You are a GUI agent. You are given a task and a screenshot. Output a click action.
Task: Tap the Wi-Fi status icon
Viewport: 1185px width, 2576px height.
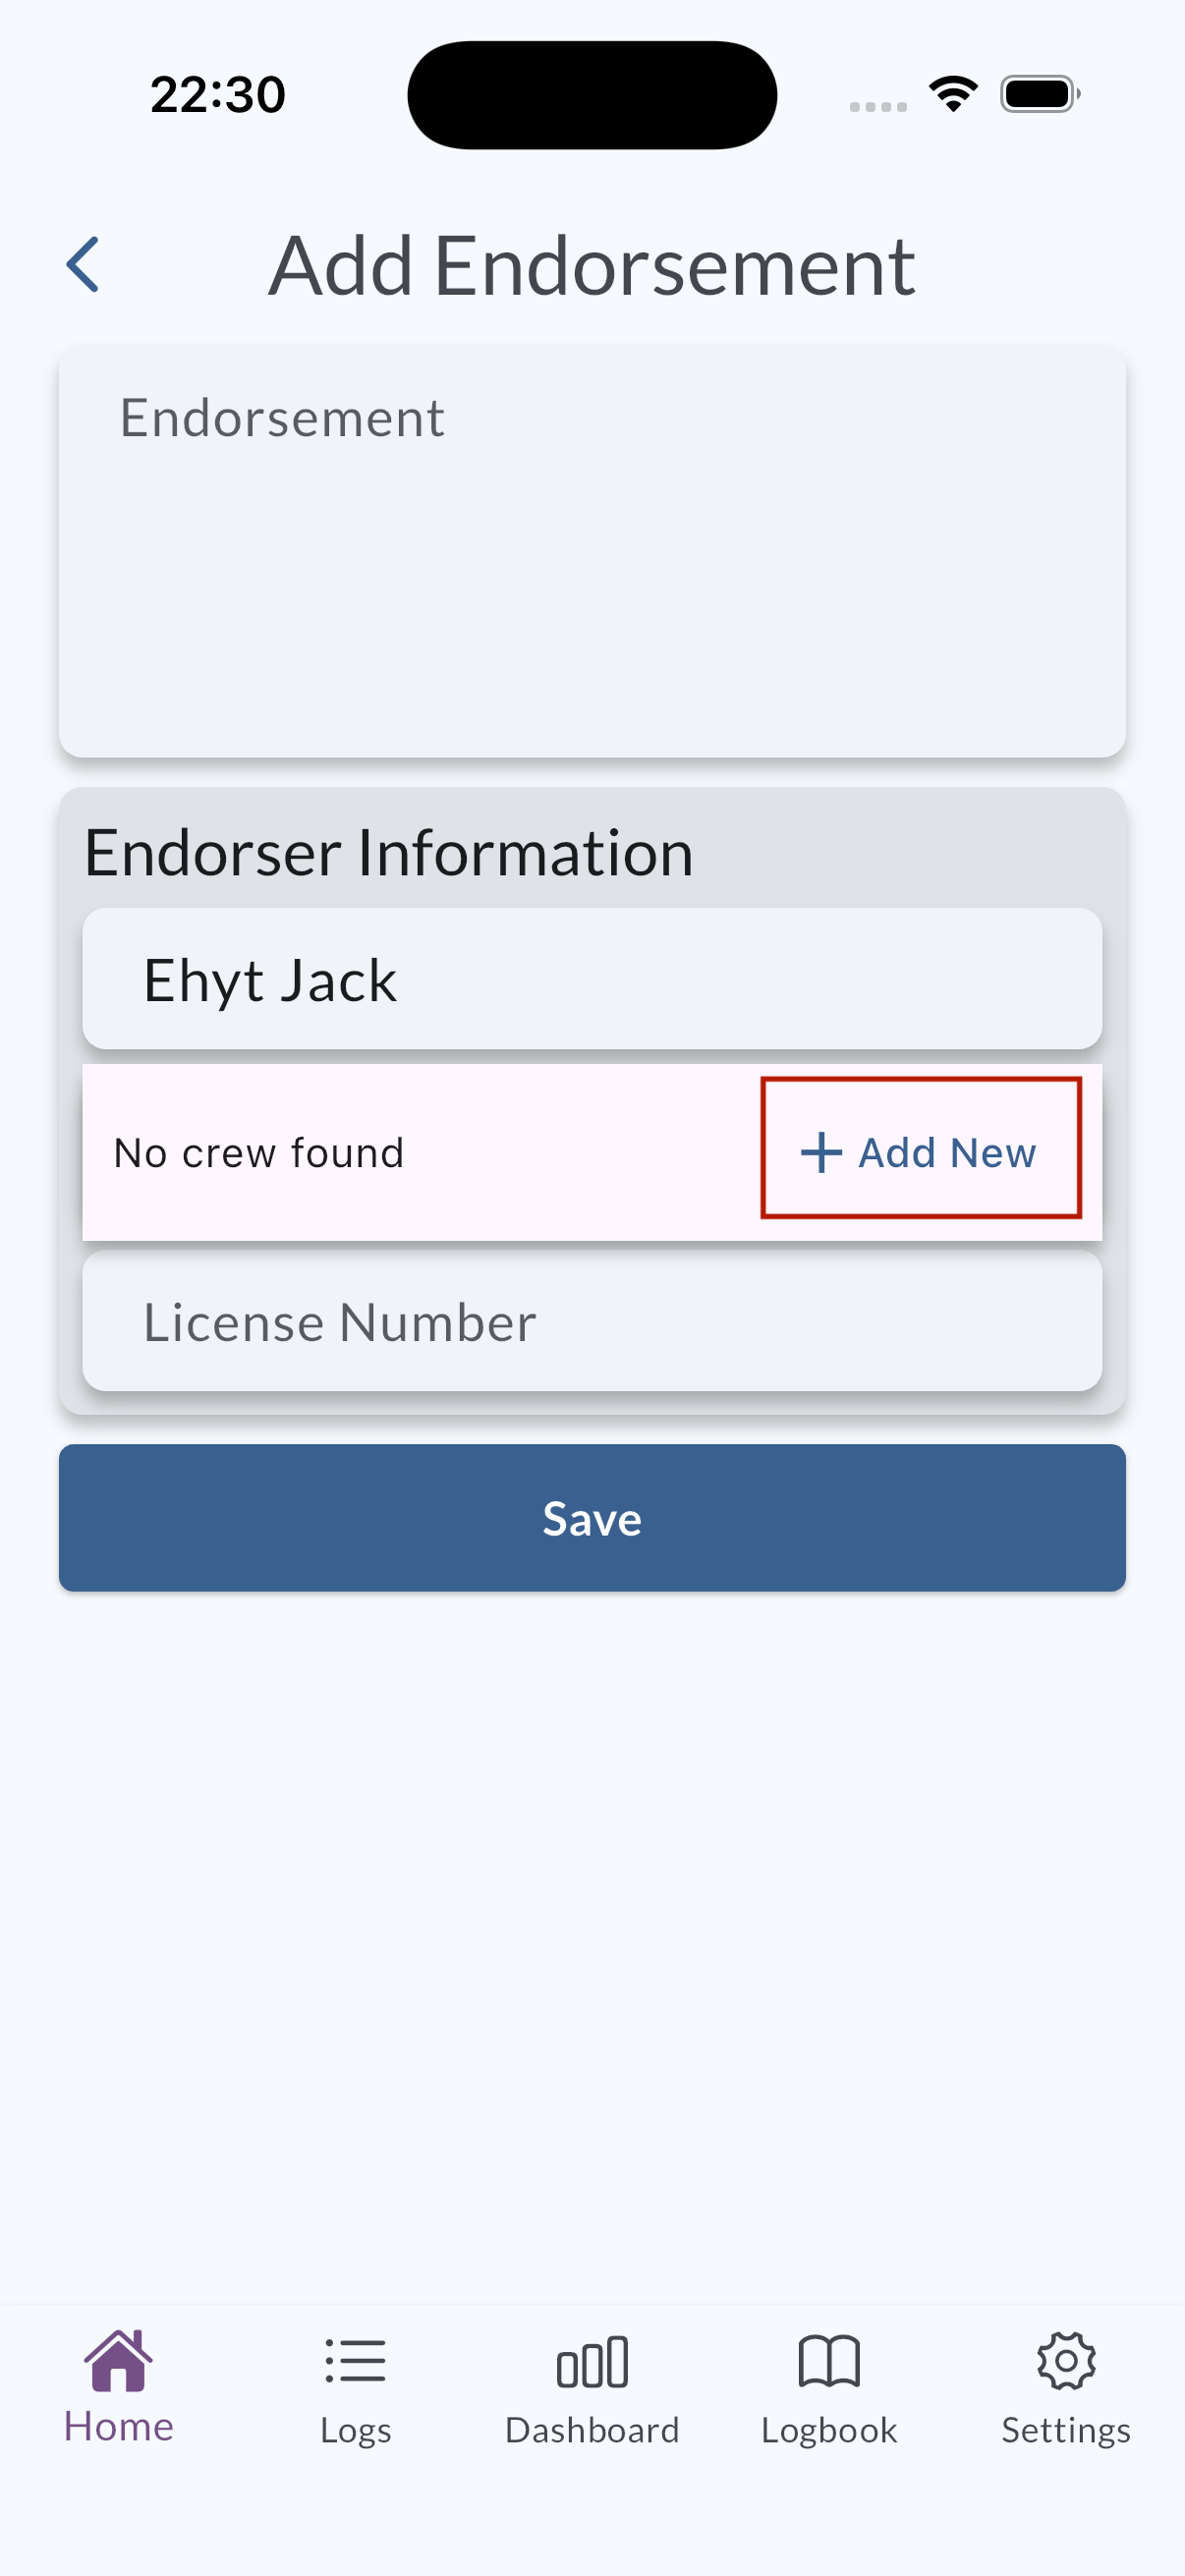[x=953, y=94]
